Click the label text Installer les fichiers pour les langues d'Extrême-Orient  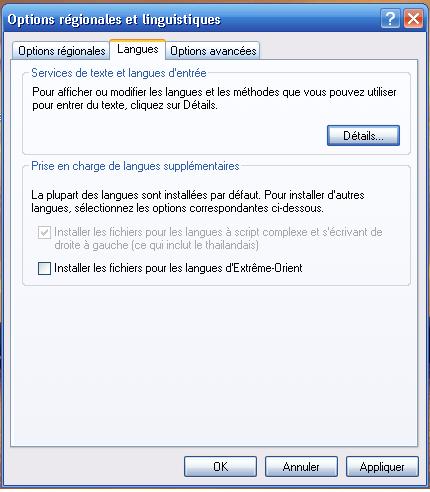(178, 268)
